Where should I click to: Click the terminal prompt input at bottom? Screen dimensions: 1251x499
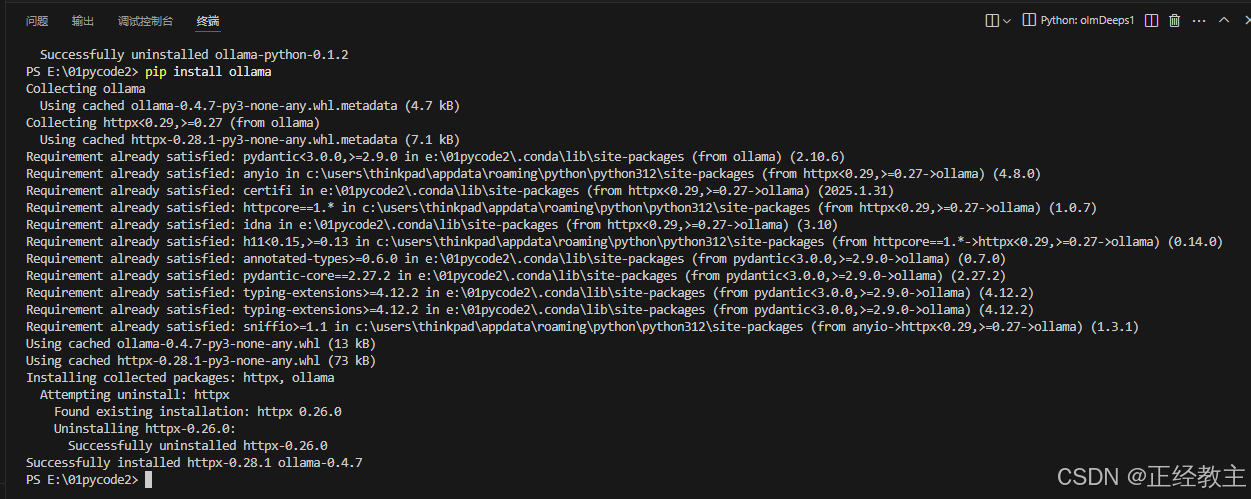pos(148,480)
